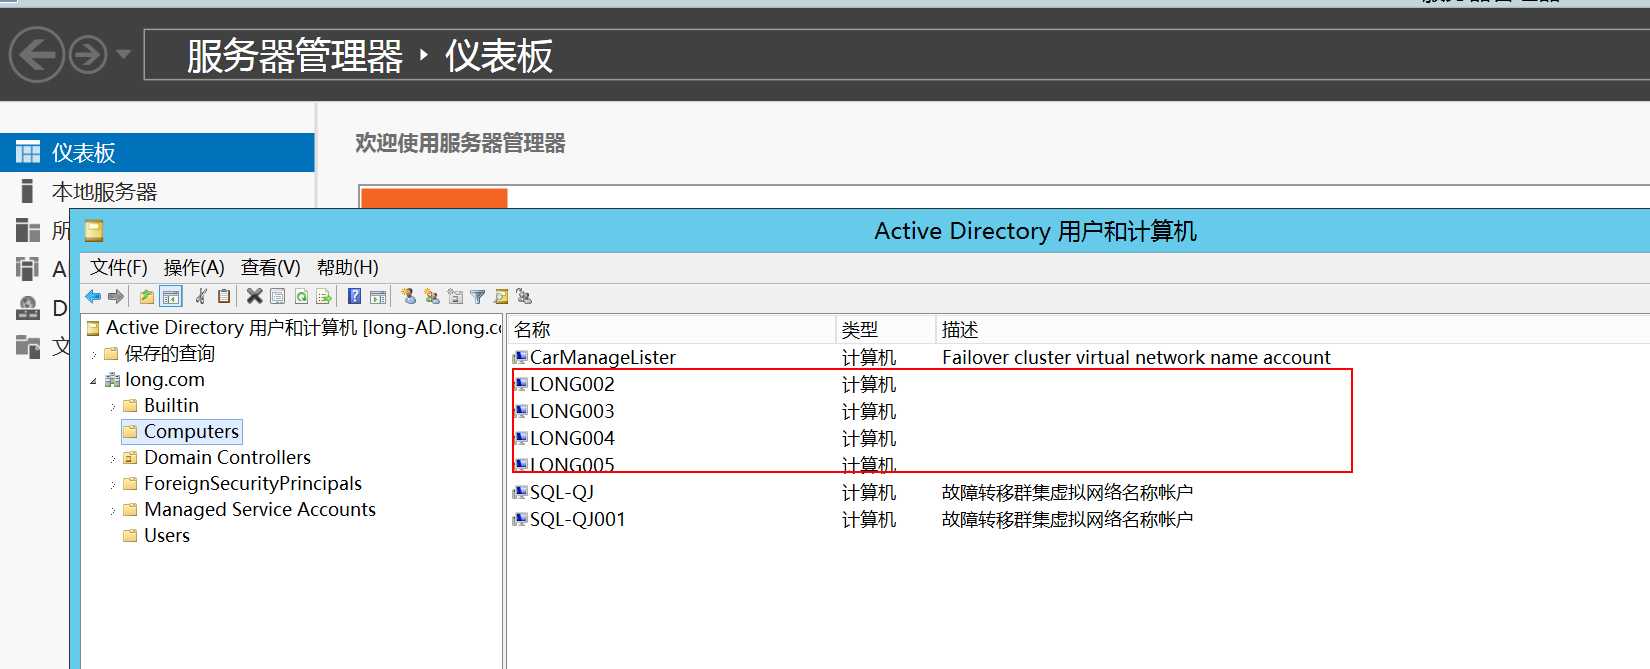The image size is (1650, 669).
Task: Open Help via the question mark icon
Action: (354, 296)
